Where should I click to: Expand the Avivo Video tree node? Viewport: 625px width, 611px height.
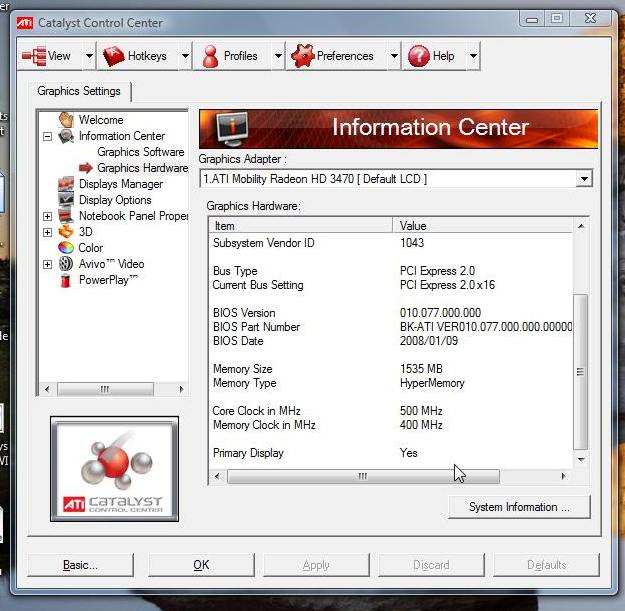pyautogui.click(x=47, y=264)
